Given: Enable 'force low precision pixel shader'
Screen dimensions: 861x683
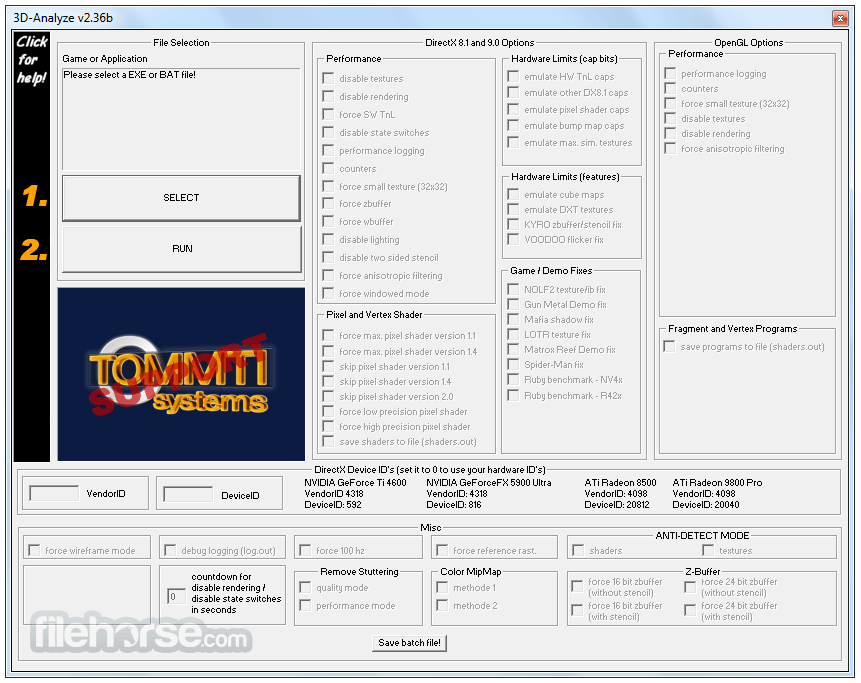Looking at the screenshot, I should (328, 411).
